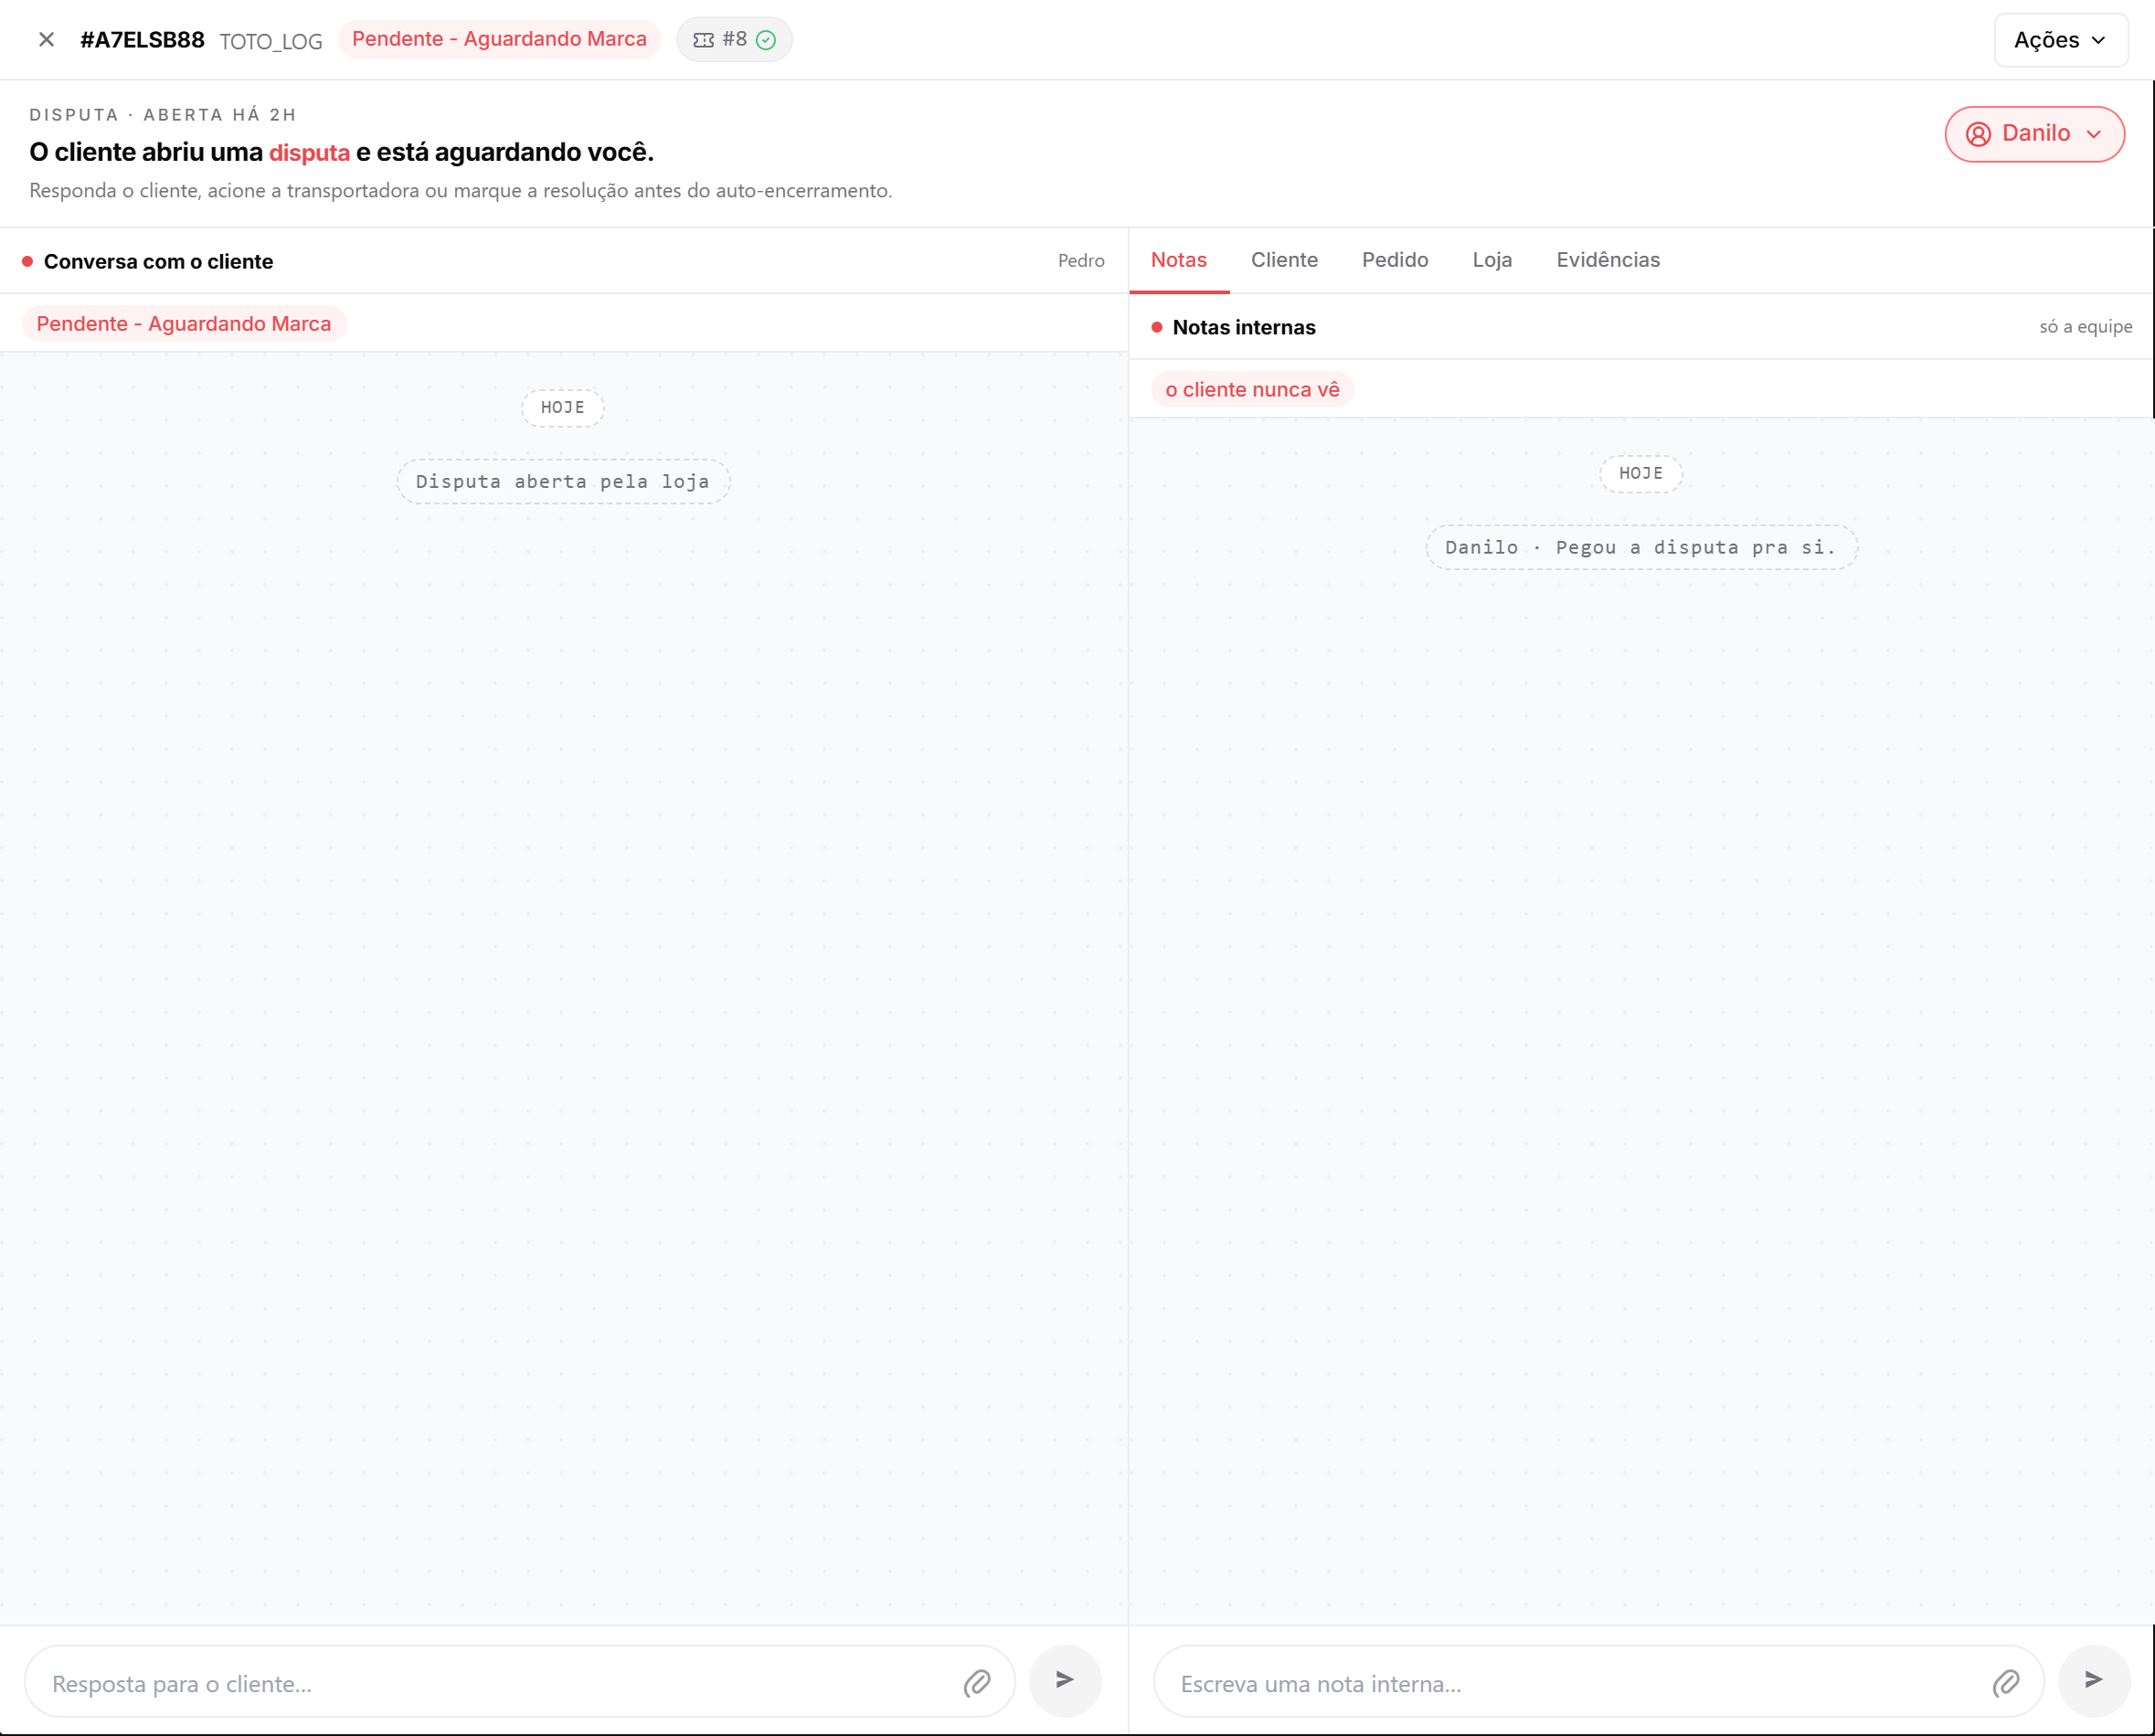Click the 'Responda o cliente, acione a transportadora' hint text
Viewport: 2155px width, 1736px height.
click(x=461, y=191)
